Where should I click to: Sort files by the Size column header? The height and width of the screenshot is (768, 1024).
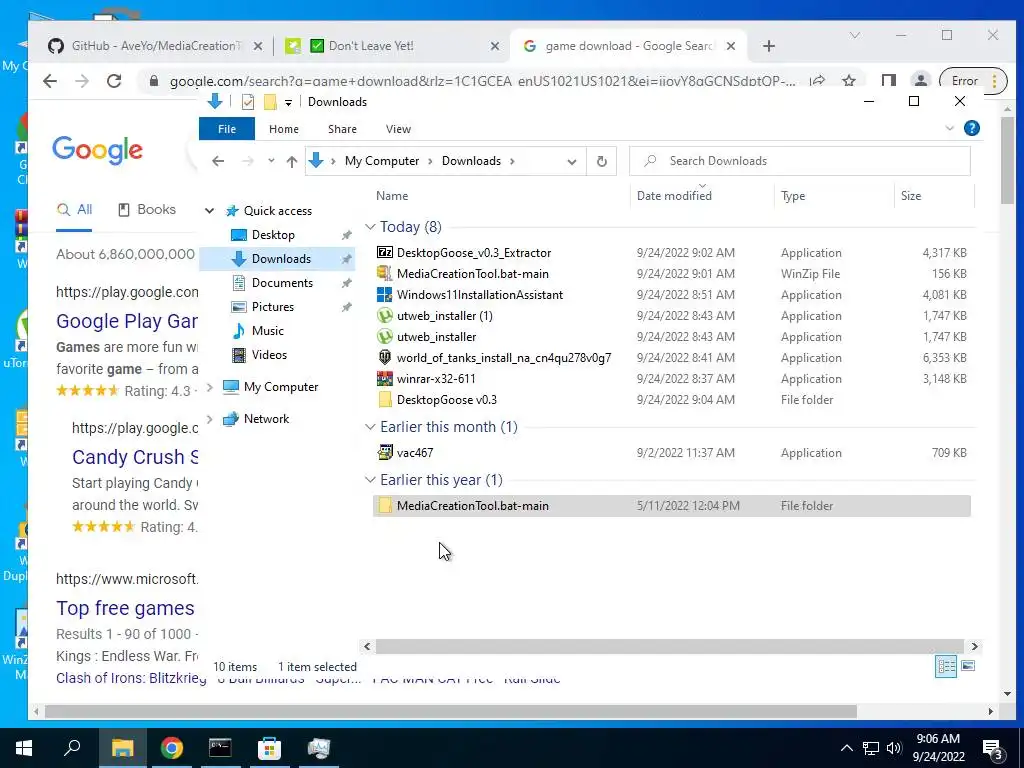pos(911,196)
